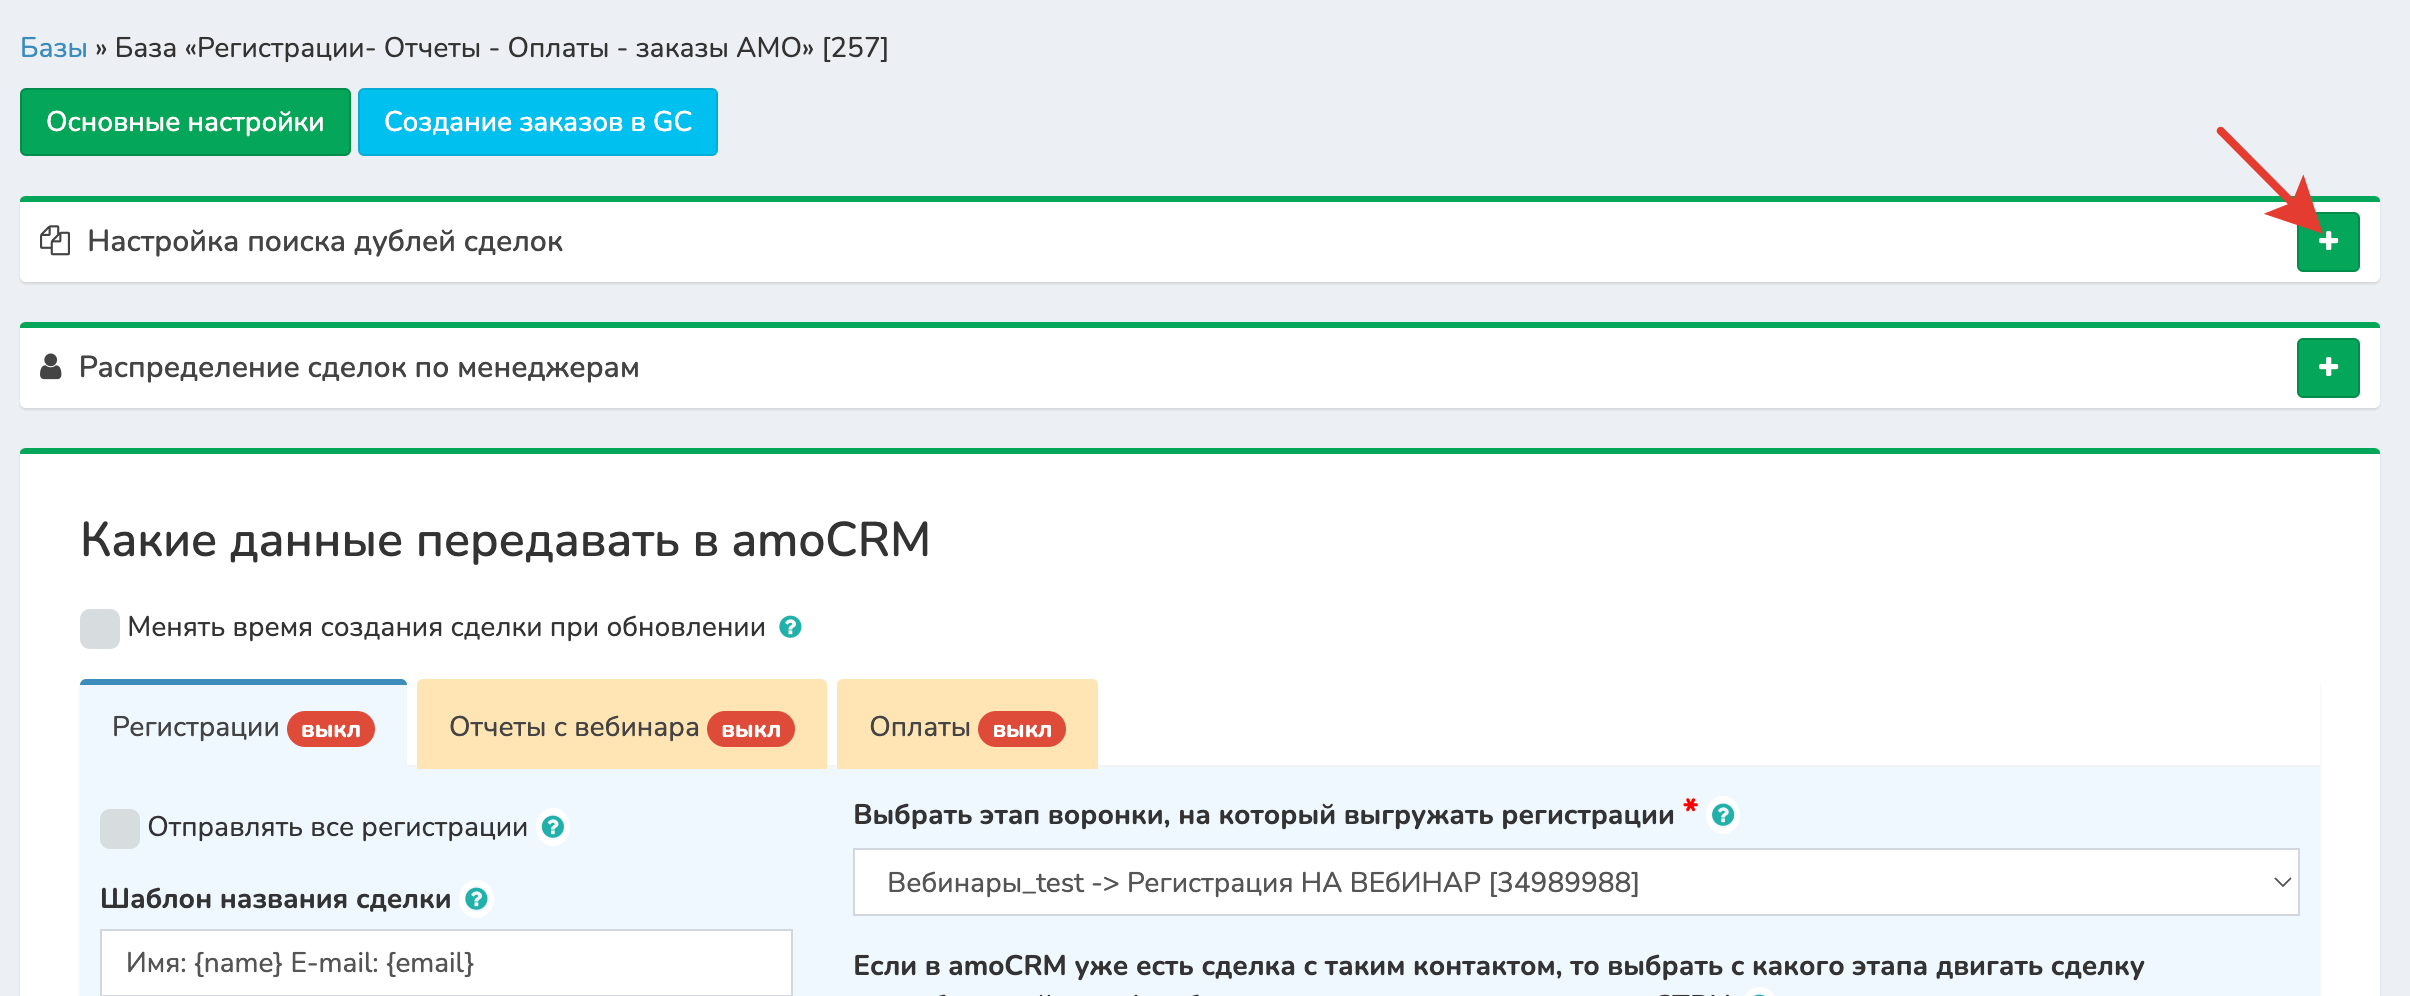
Task: Open help icon near «Шаблон названия сделки»
Action: (x=477, y=897)
